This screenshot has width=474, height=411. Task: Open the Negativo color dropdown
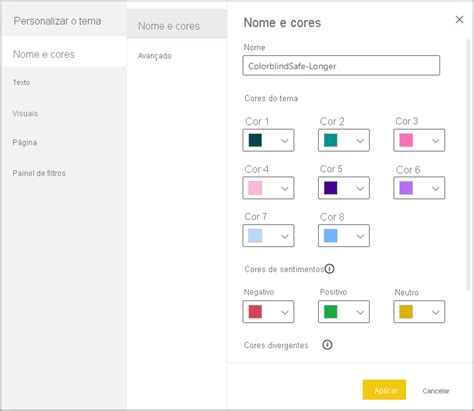[268, 312]
